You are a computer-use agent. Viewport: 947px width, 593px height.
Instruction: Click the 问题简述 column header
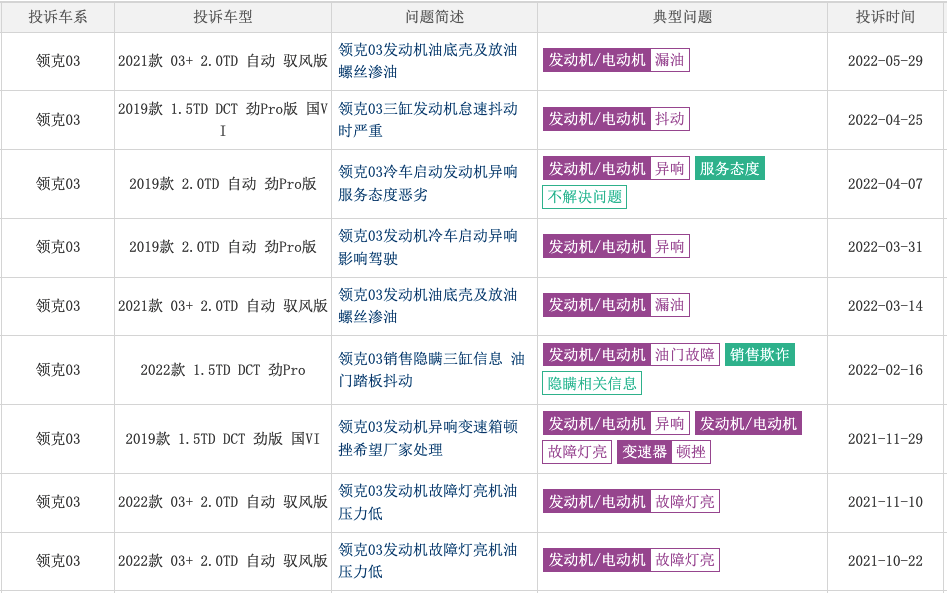point(434,17)
